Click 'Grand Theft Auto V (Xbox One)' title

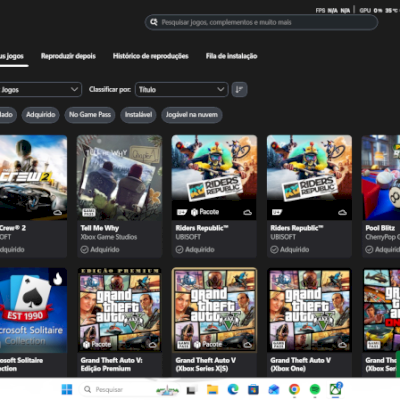(x=301, y=364)
